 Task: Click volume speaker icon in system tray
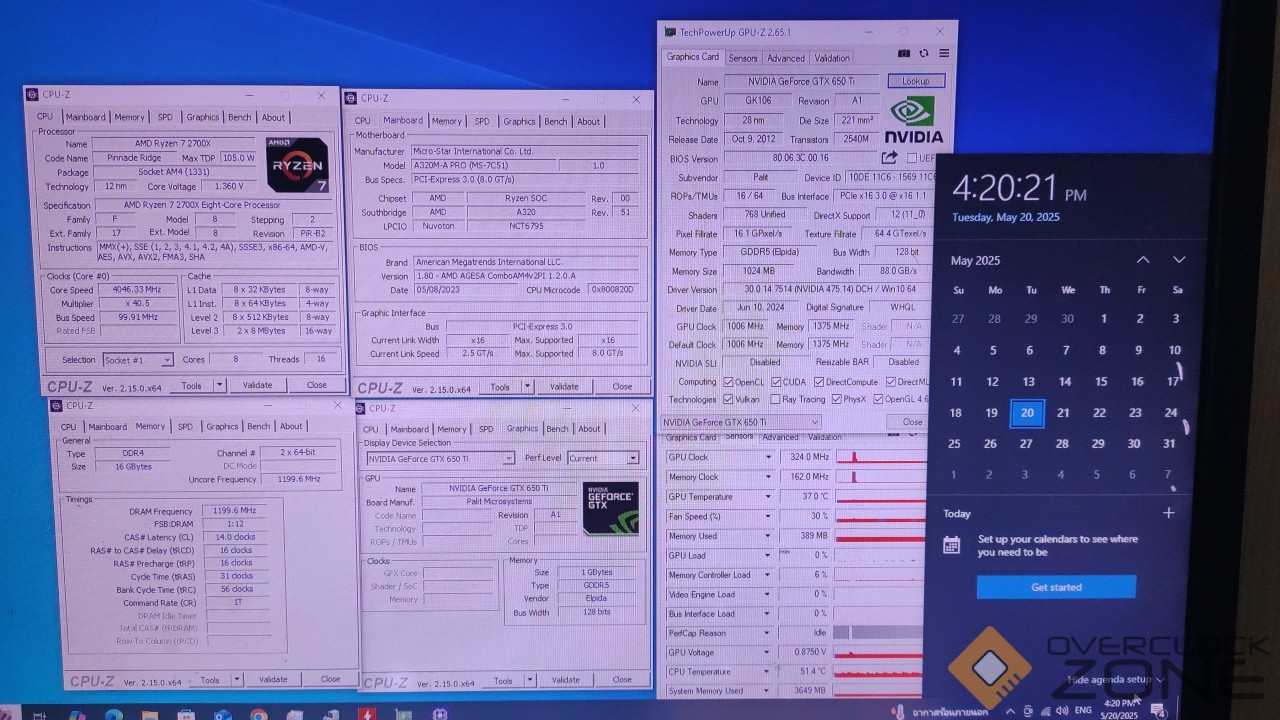(x=1063, y=711)
